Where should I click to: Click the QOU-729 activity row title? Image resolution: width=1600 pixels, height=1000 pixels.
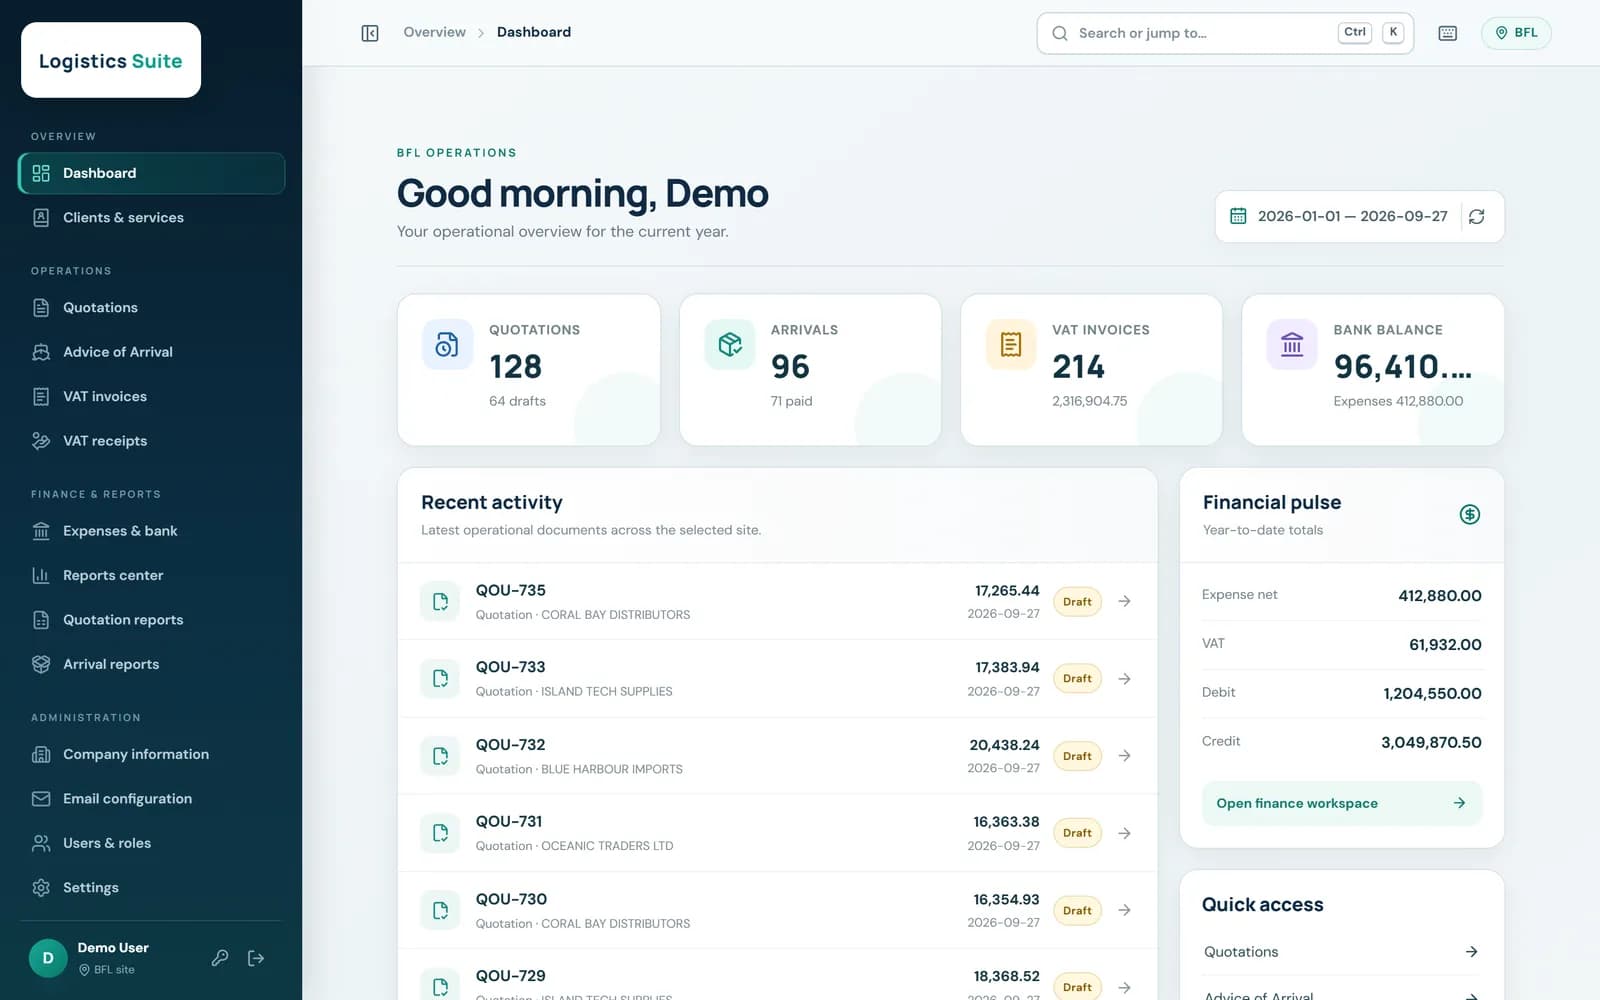[511, 976]
